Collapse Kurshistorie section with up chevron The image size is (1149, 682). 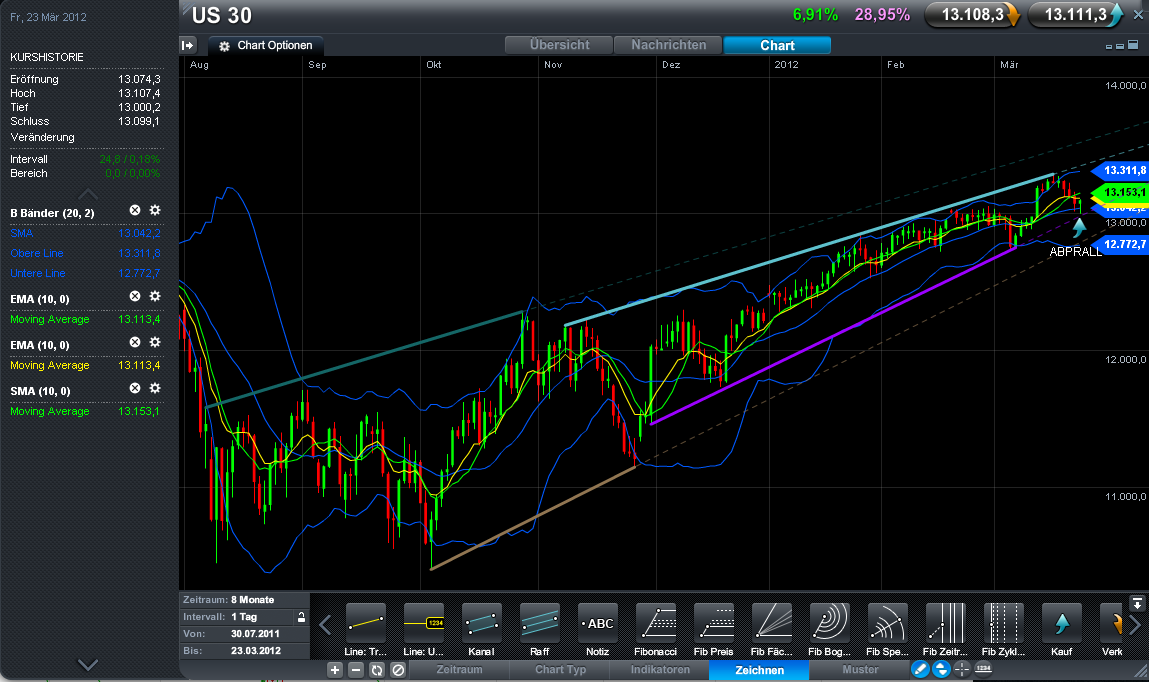88,193
